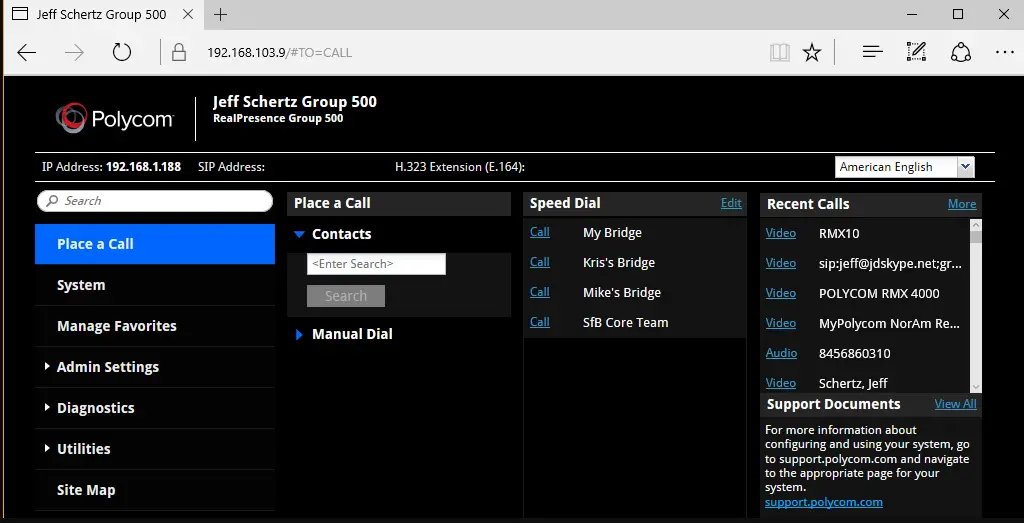Call My Bridge speed dial
The image size is (1024, 523).
point(539,232)
